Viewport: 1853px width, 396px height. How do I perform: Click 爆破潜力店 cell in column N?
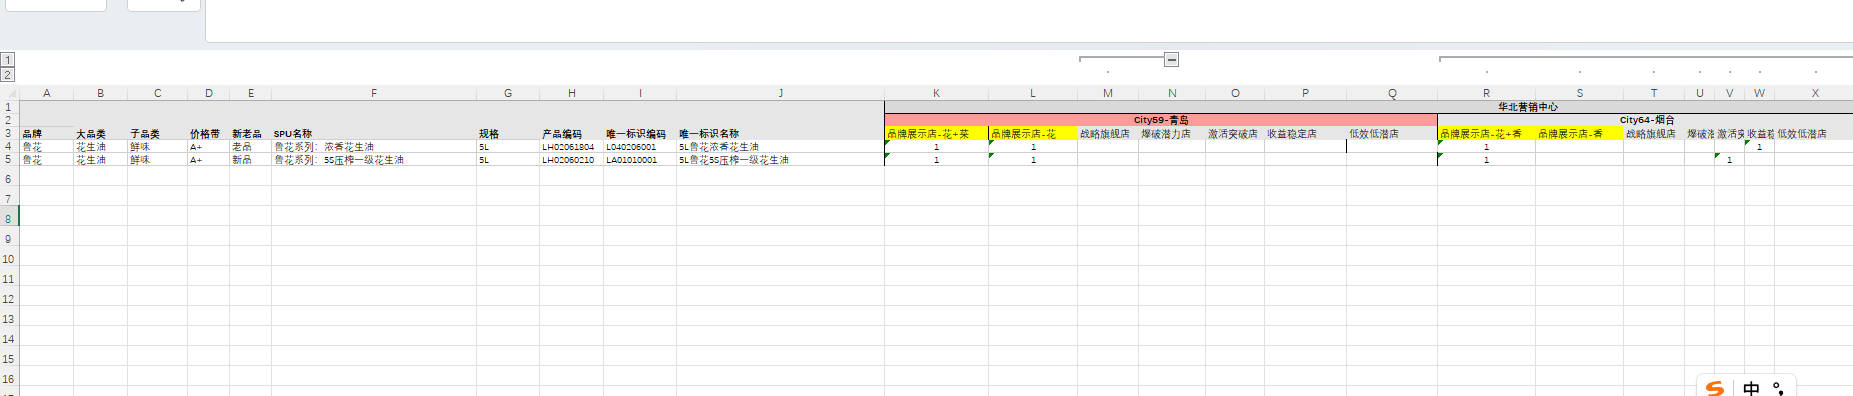1172,133
